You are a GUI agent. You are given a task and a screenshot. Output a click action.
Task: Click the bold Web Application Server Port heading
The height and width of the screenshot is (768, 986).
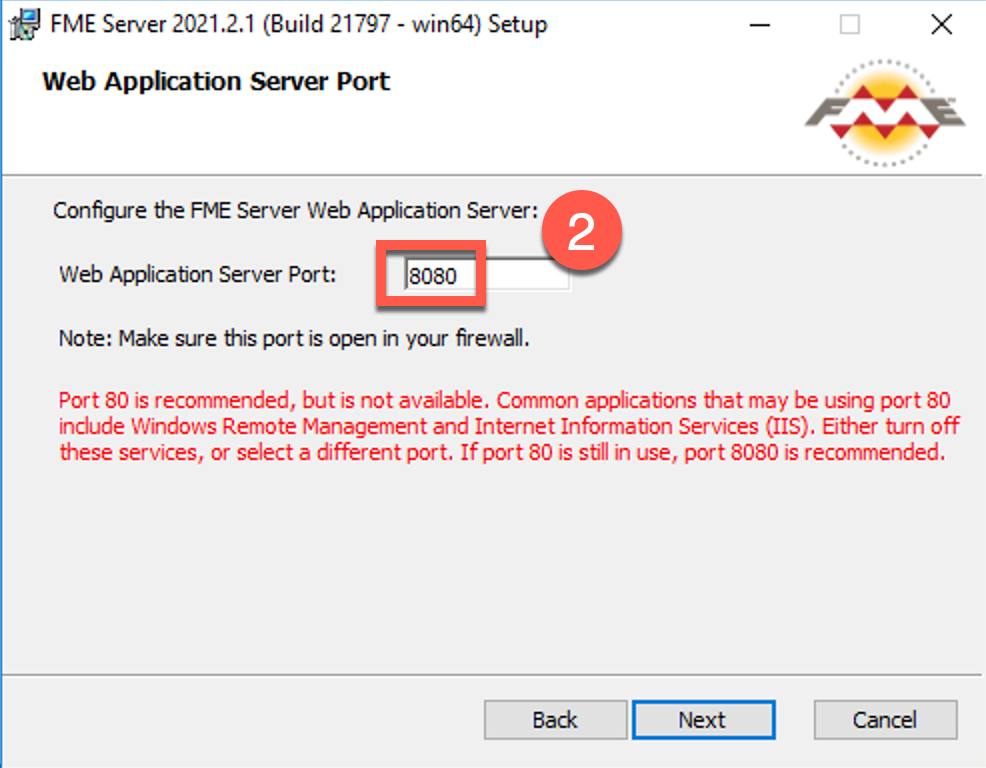click(x=216, y=82)
